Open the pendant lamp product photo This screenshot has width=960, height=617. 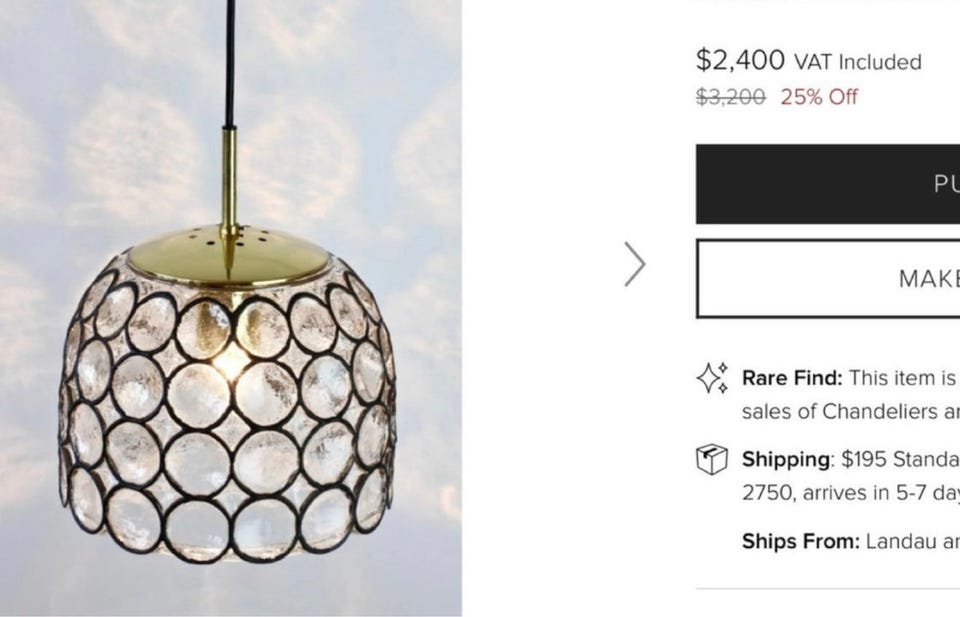point(230,308)
